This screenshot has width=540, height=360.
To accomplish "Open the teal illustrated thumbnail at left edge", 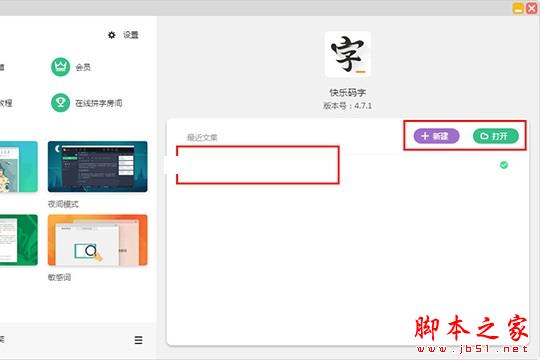I will [19, 166].
